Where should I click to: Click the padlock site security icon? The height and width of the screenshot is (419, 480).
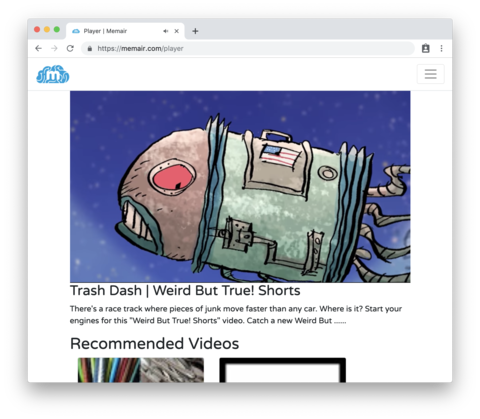90,49
